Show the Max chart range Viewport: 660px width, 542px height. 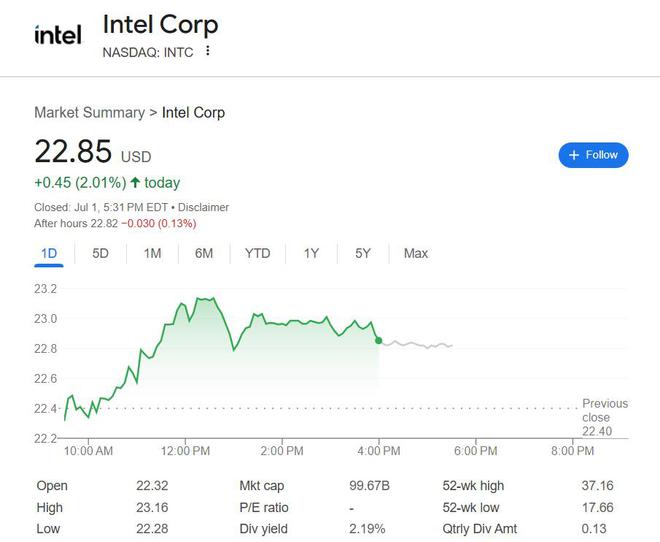(x=415, y=253)
